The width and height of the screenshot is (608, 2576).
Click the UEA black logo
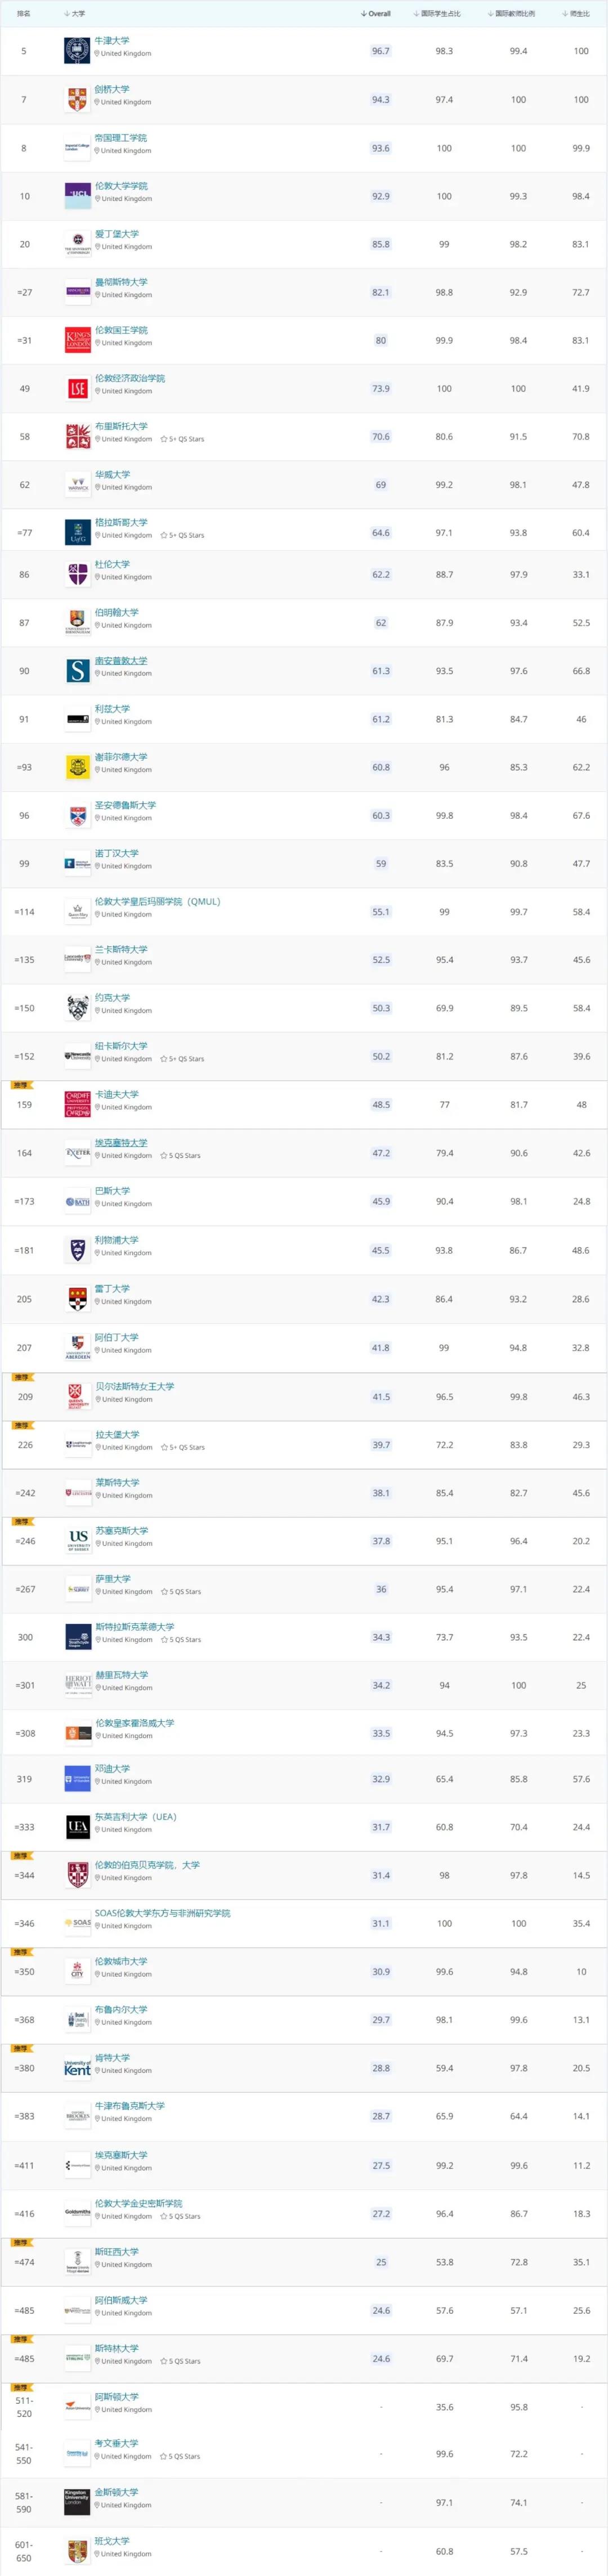click(x=77, y=1827)
